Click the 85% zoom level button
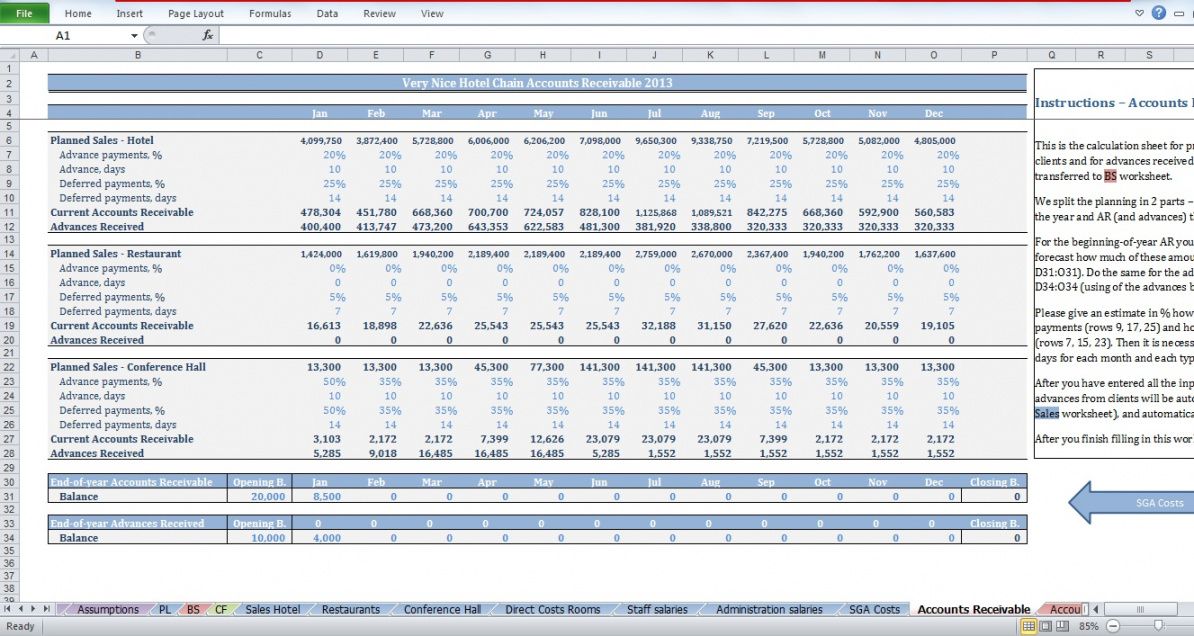 [1088, 626]
